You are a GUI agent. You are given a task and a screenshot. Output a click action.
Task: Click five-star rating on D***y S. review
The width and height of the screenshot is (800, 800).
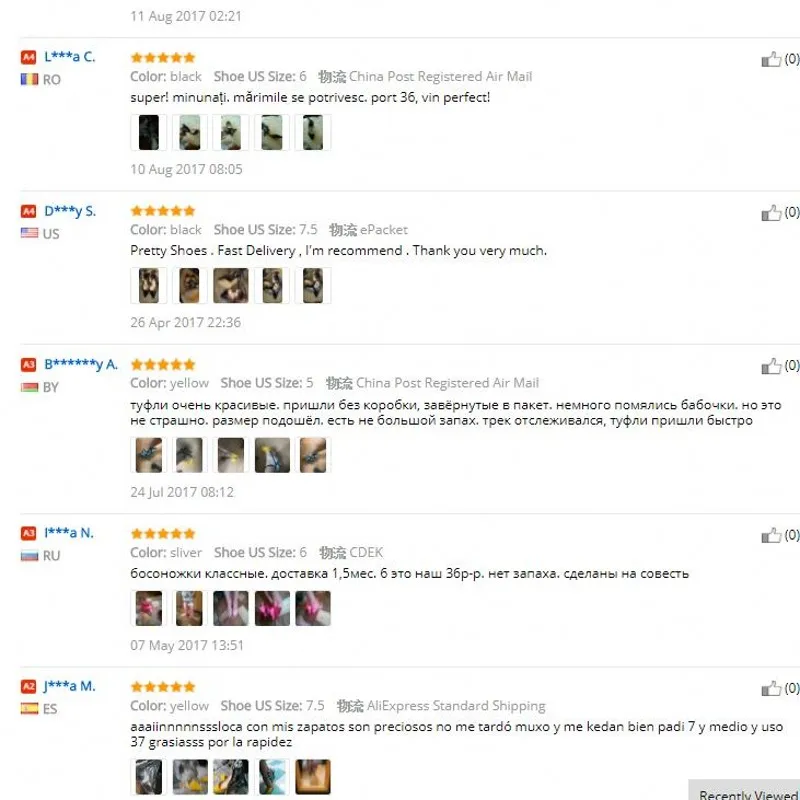point(163,211)
